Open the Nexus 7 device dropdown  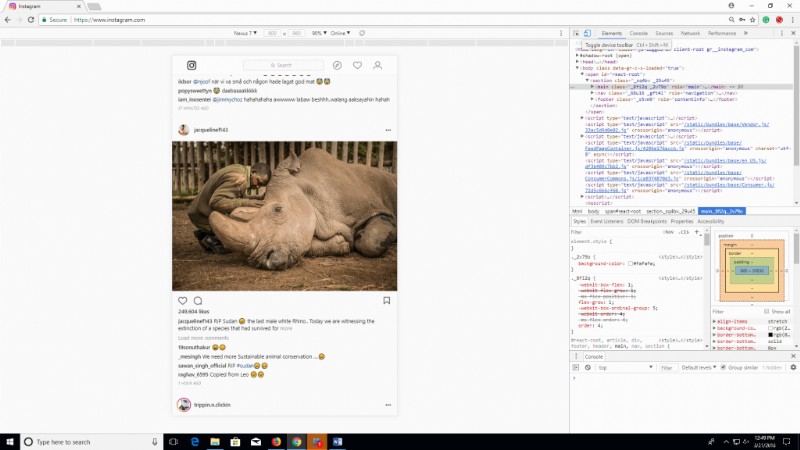pyautogui.click(x=245, y=33)
